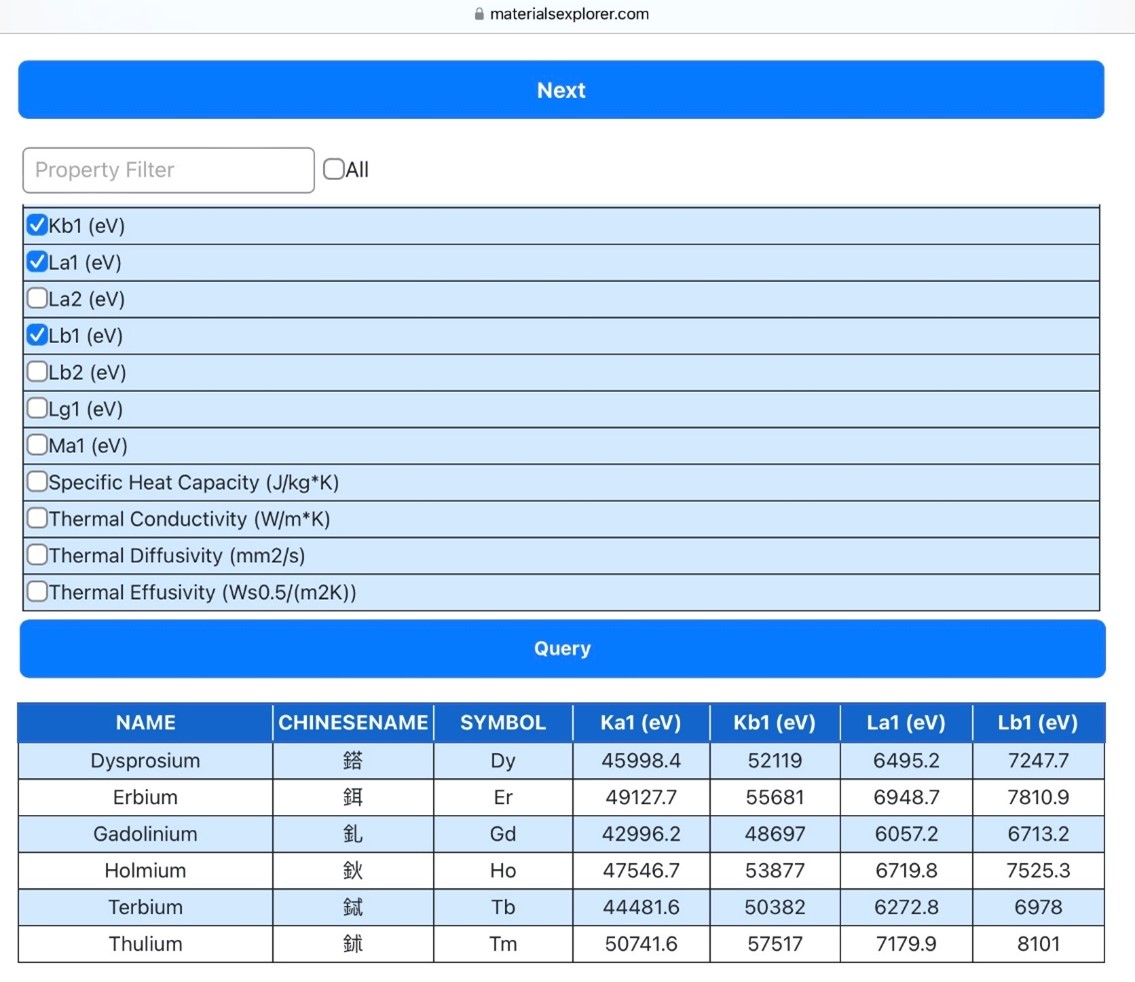Click the Er symbol cell
The height and width of the screenshot is (982, 1135).
click(503, 797)
